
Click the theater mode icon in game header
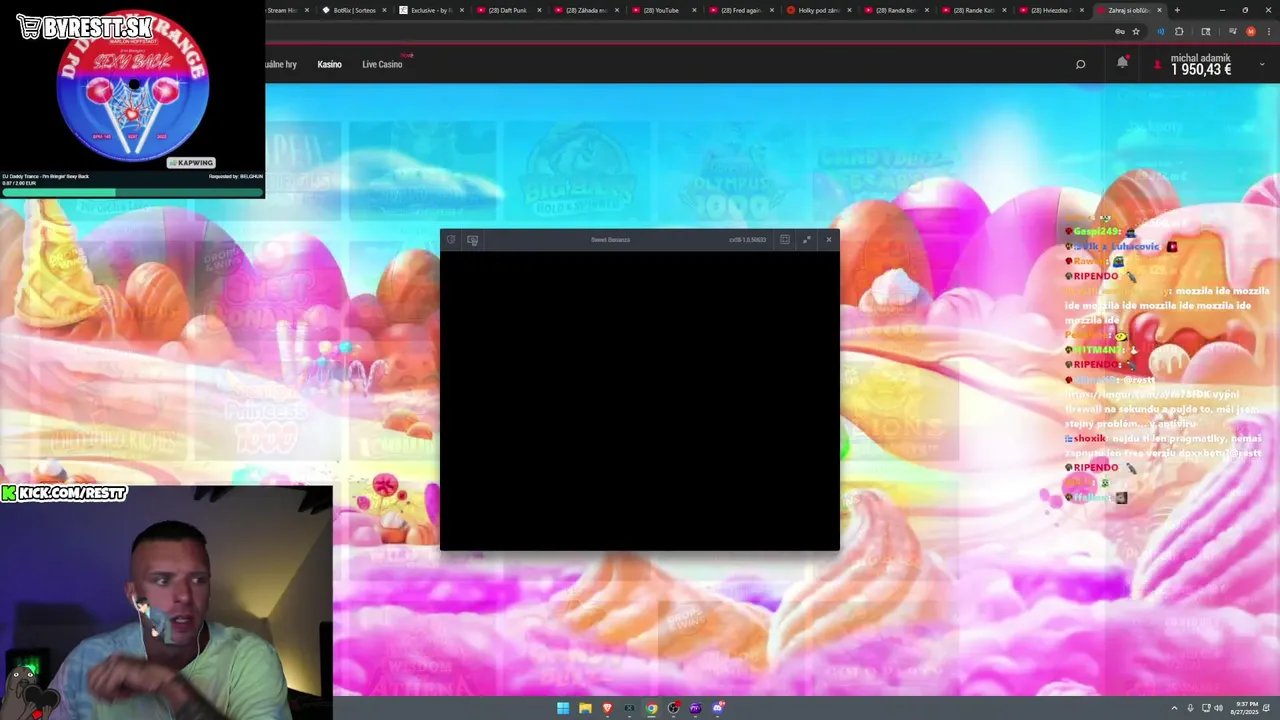pos(784,240)
